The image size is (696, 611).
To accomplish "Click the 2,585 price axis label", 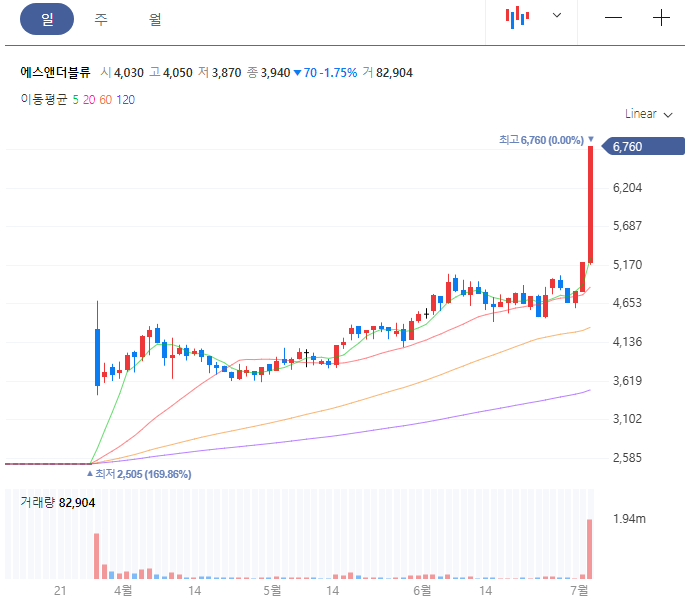I will pos(627,457).
